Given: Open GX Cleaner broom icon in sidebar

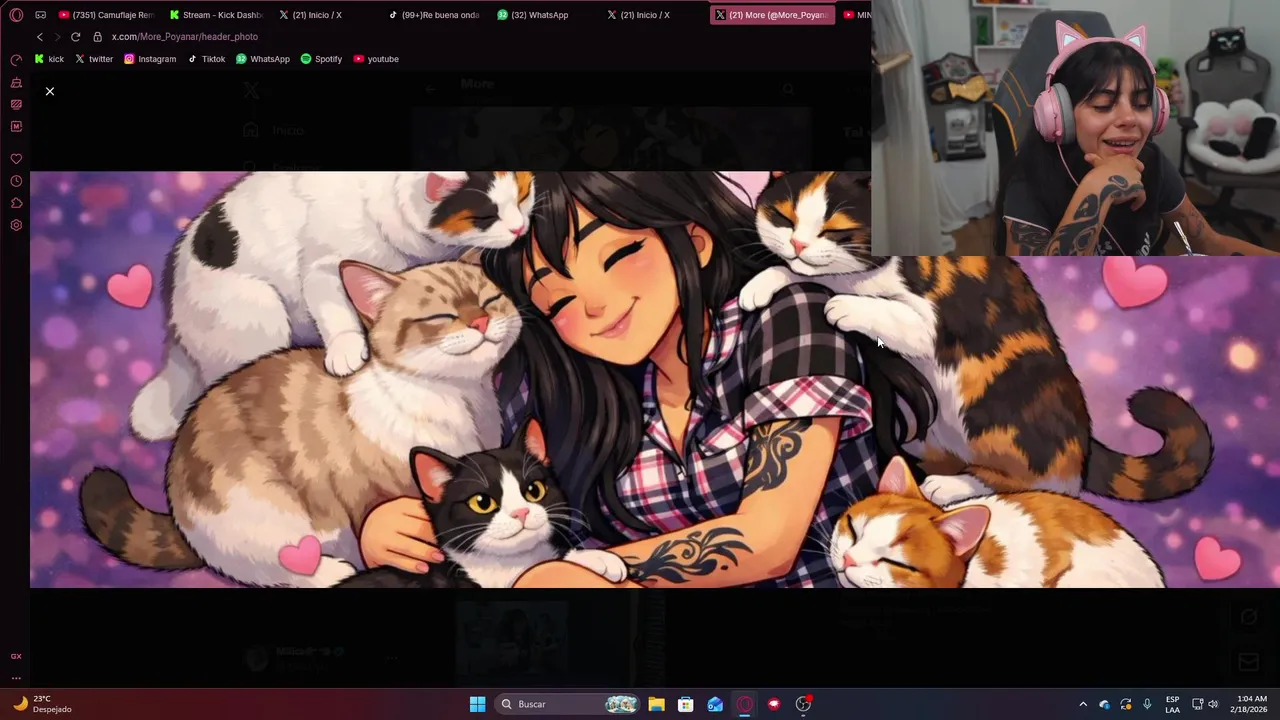Looking at the screenshot, I should pos(16,82).
